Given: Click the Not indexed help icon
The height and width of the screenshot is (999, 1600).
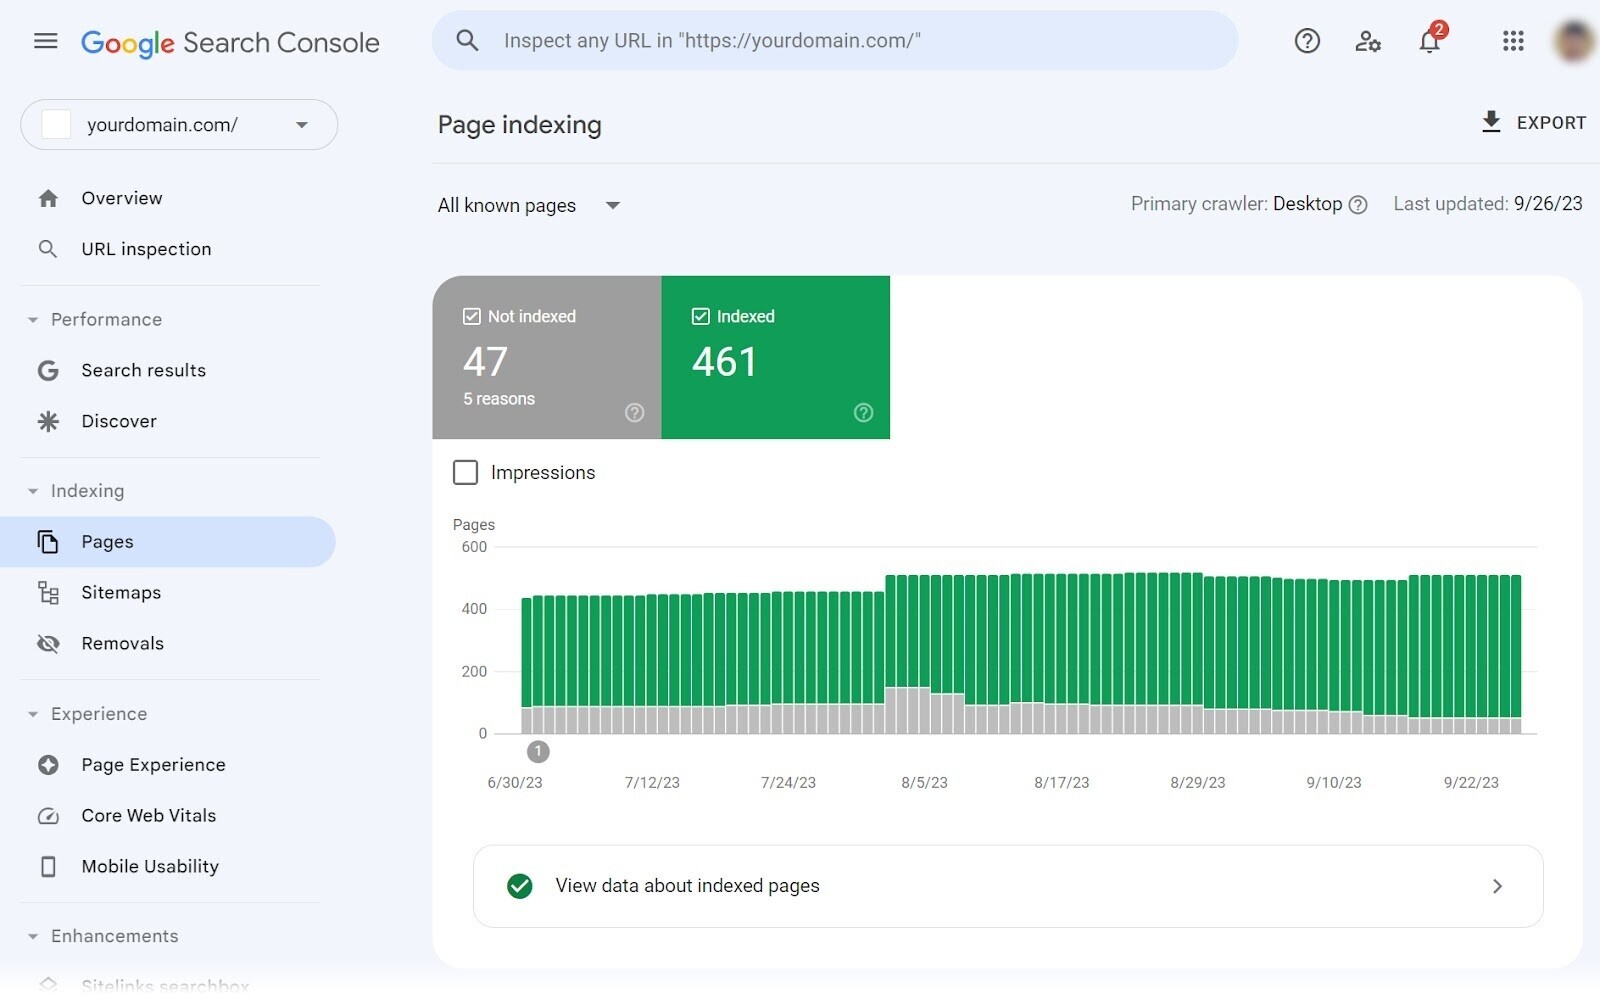Looking at the screenshot, I should click(x=634, y=413).
